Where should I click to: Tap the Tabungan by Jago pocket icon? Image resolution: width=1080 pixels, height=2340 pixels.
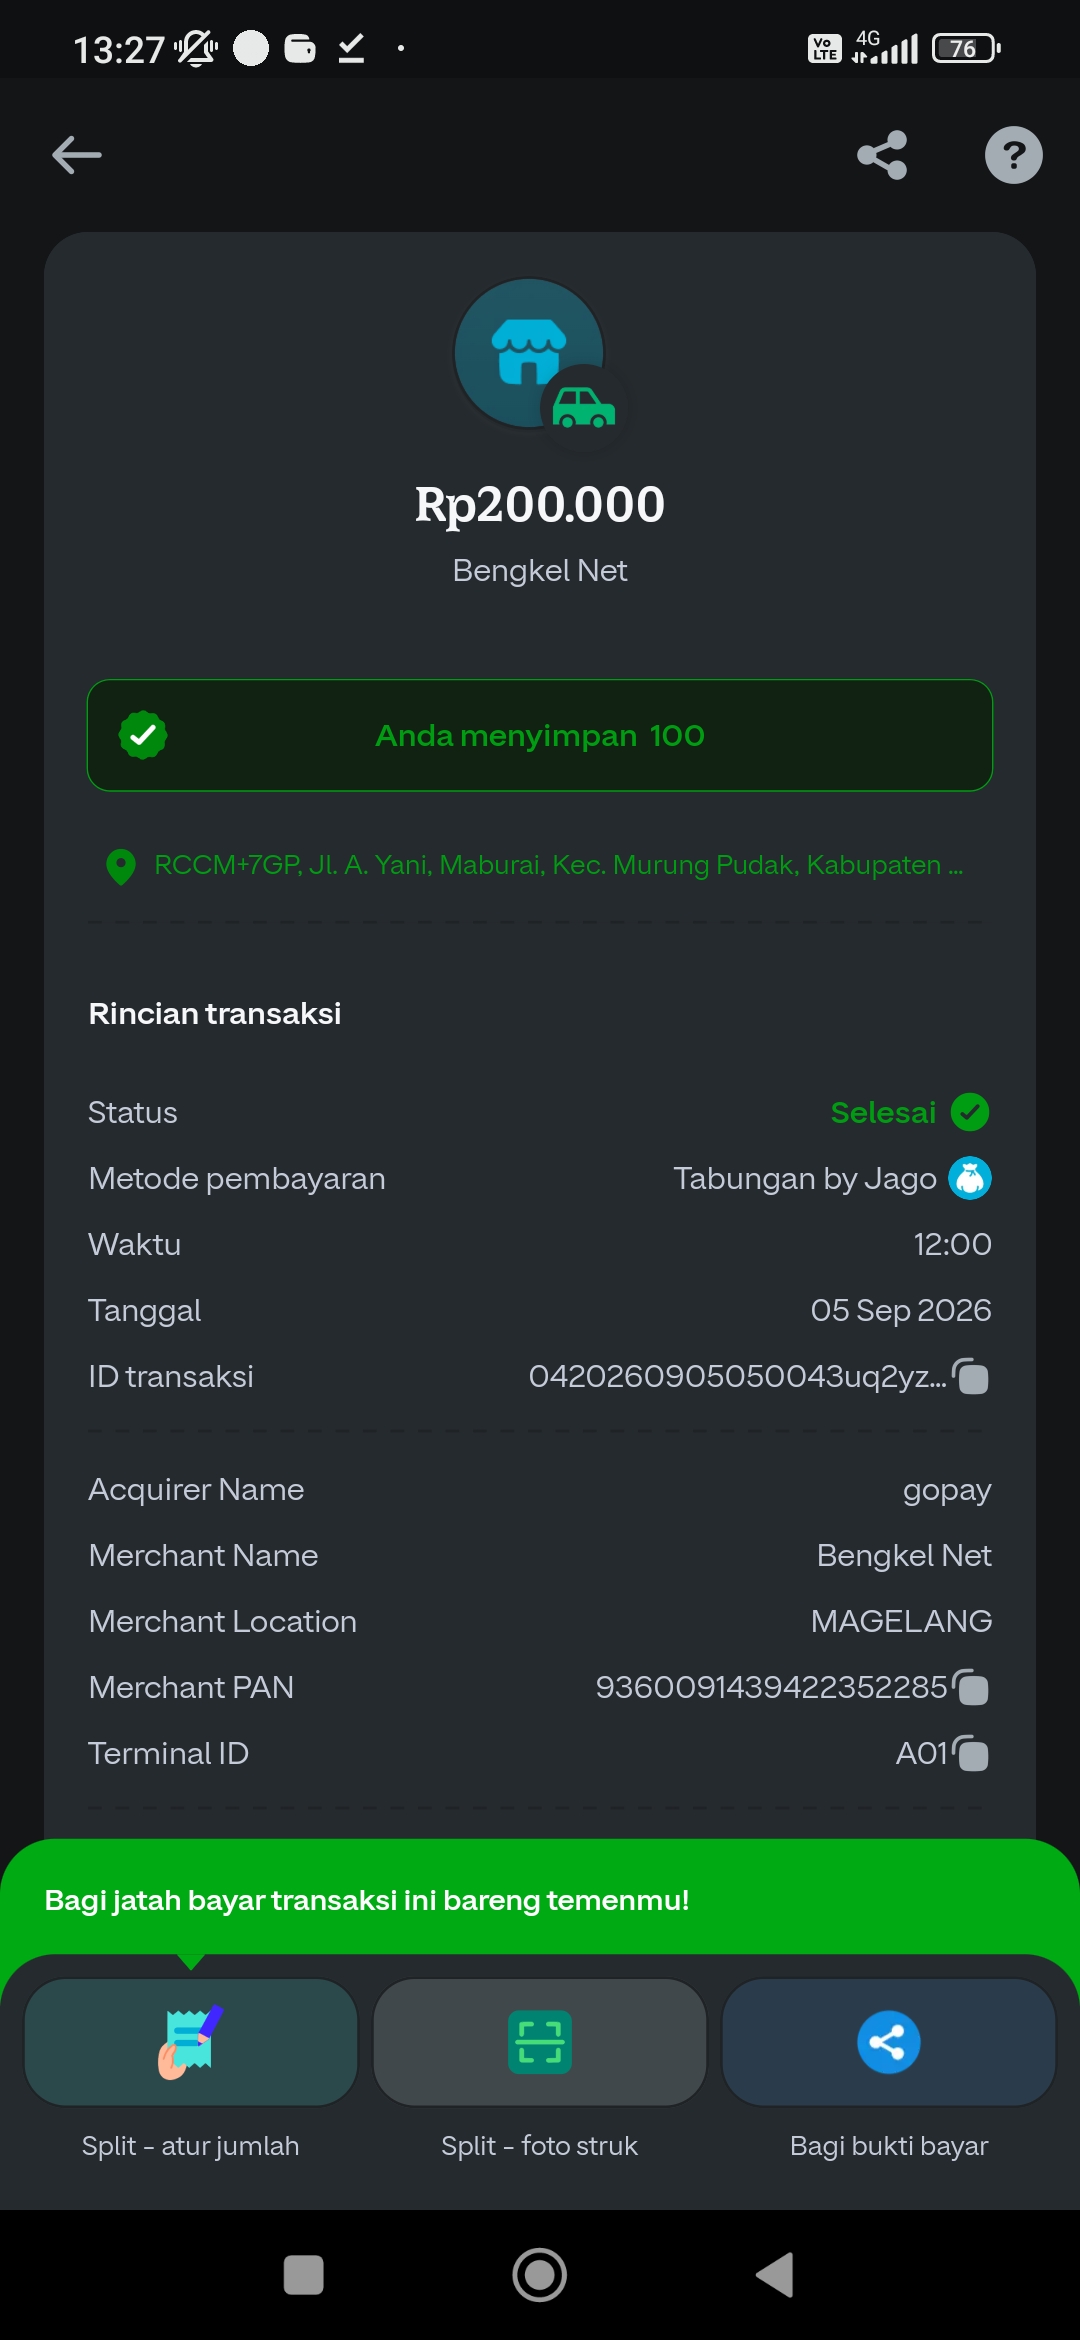click(969, 1178)
